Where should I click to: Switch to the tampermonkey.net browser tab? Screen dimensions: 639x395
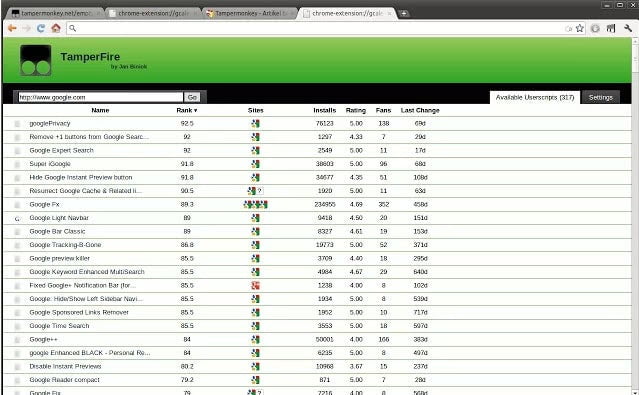(x=55, y=13)
